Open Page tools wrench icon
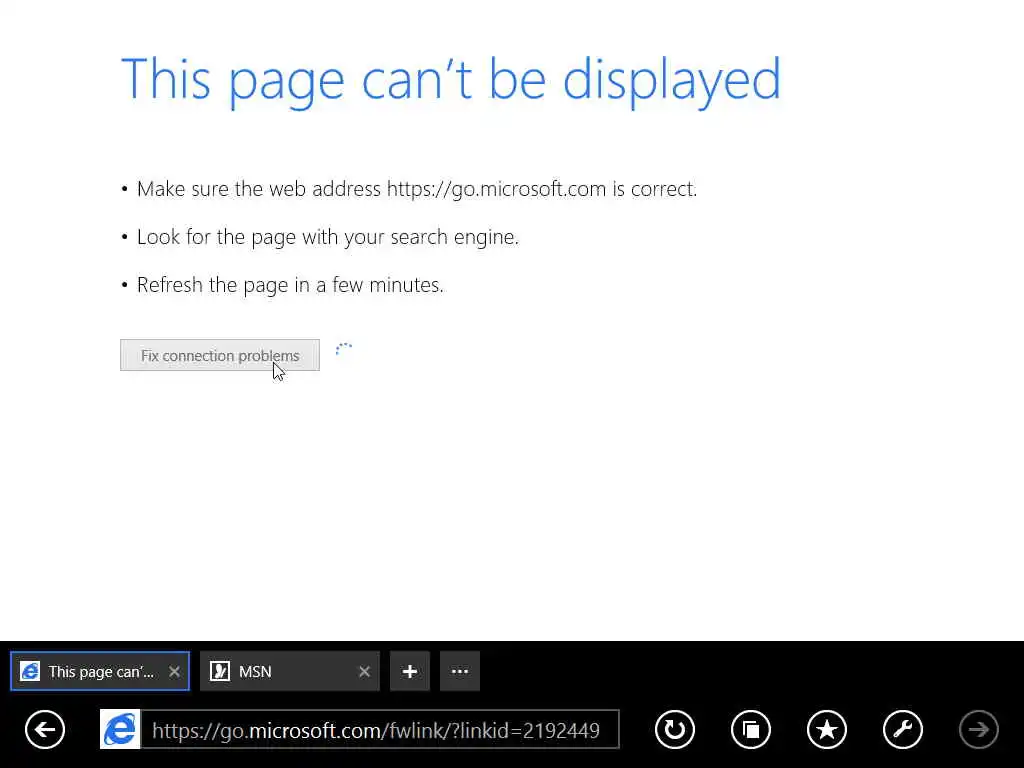The height and width of the screenshot is (768, 1024). coord(903,729)
